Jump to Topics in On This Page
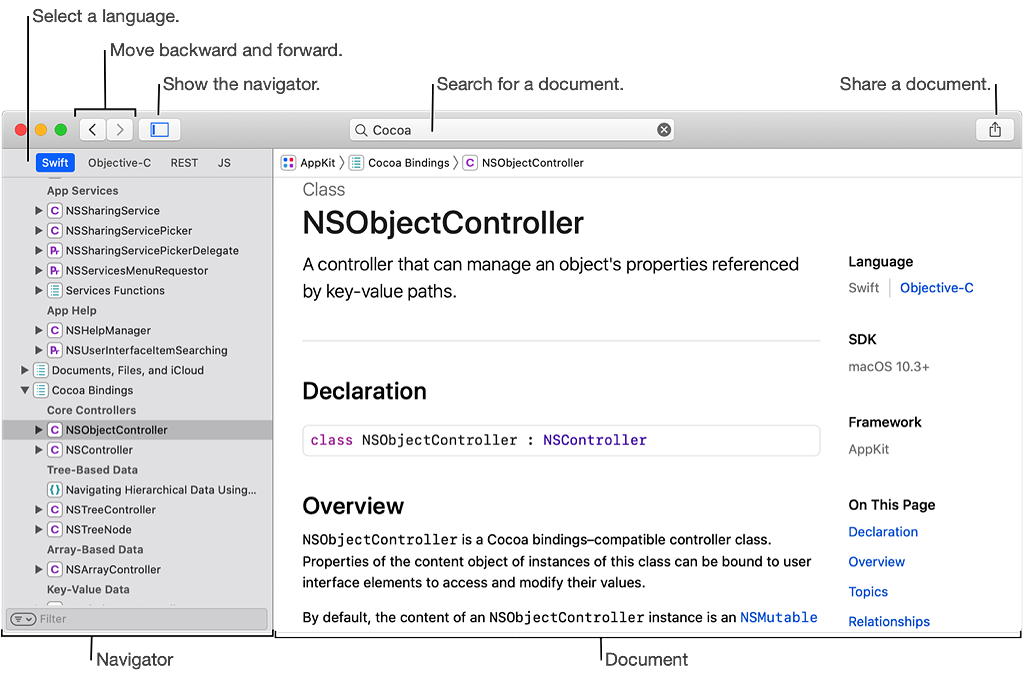This screenshot has width=1024, height=675. pyautogui.click(x=868, y=592)
